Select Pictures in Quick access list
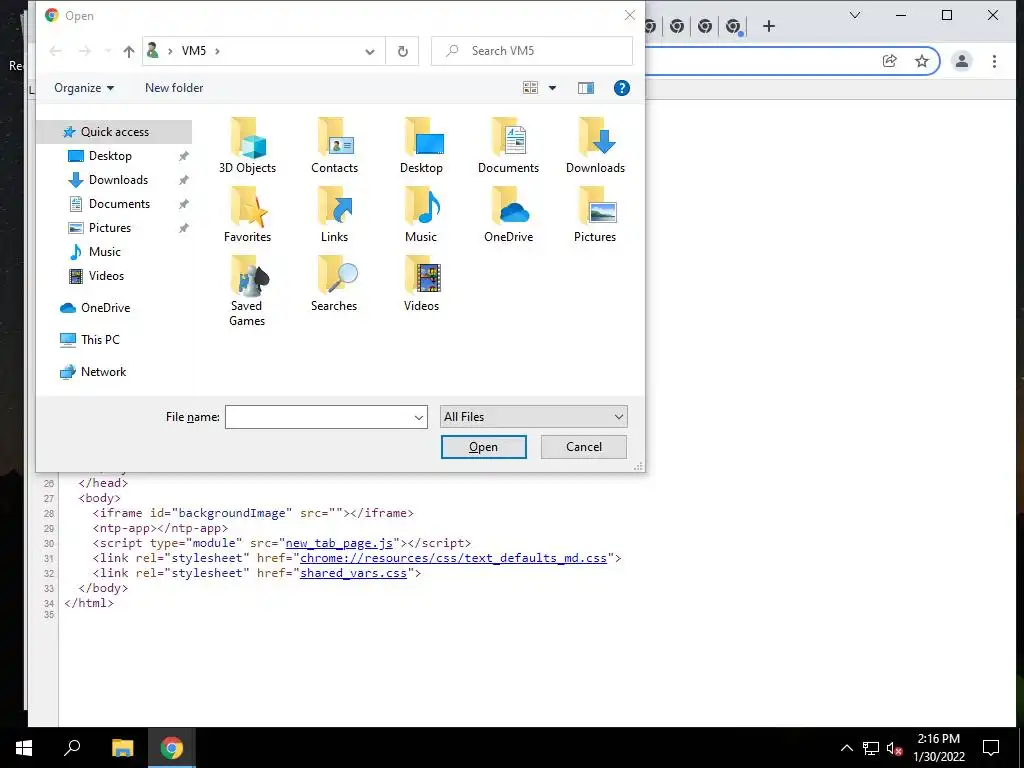The width and height of the screenshot is (1024, 768). pyautogui.click(x=110, y=228)
